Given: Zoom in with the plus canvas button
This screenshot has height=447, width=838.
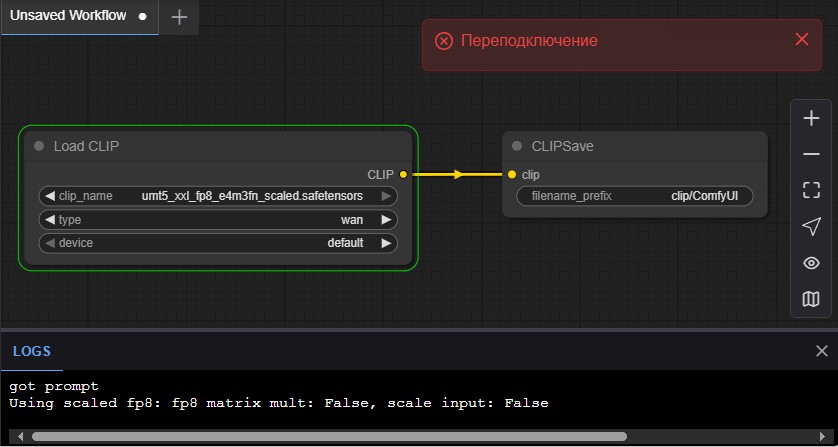Looking at the screenshot, I should 811,118.
